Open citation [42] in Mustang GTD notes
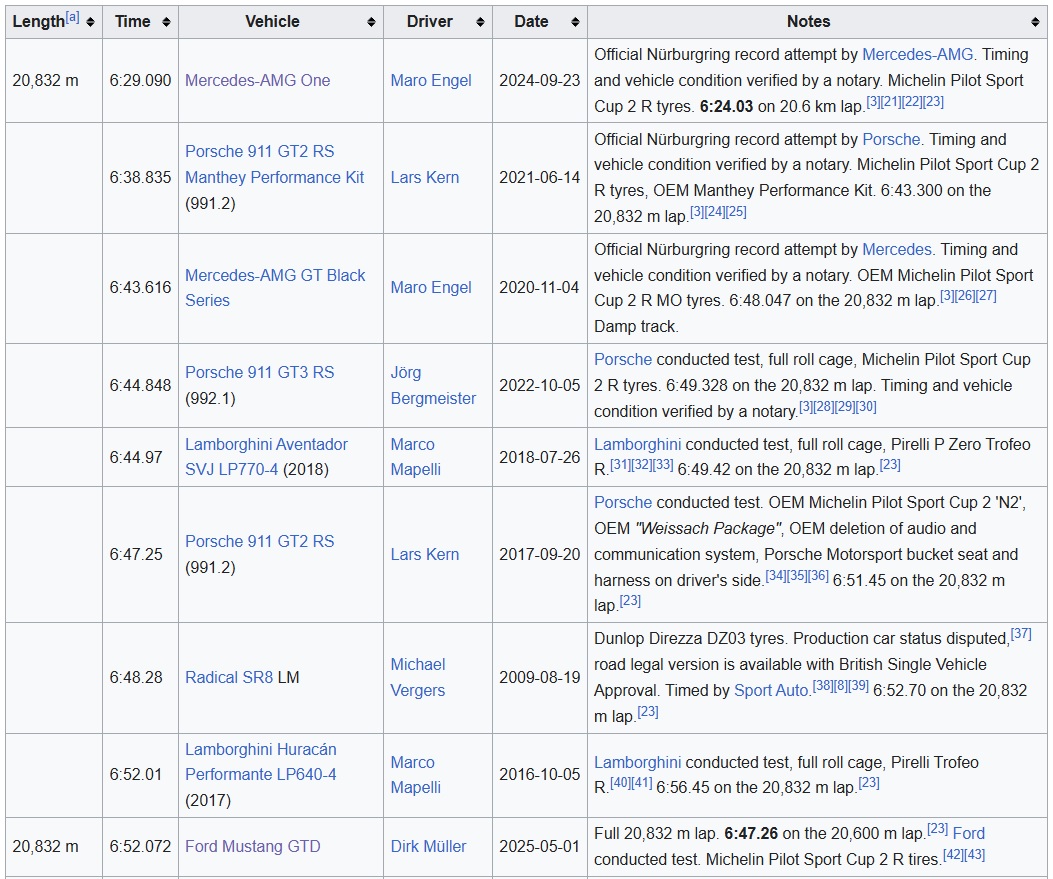1053x879 pixels. (954, 855)
